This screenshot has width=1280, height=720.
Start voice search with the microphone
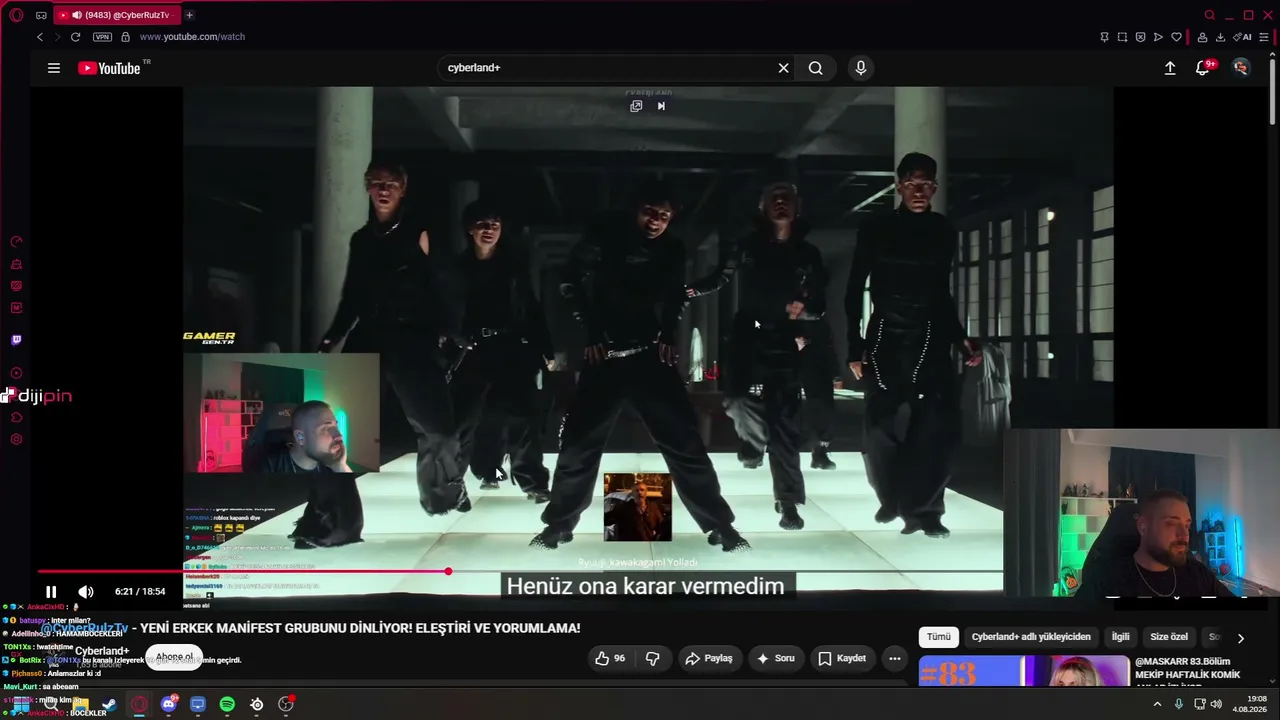coord(861,68)
